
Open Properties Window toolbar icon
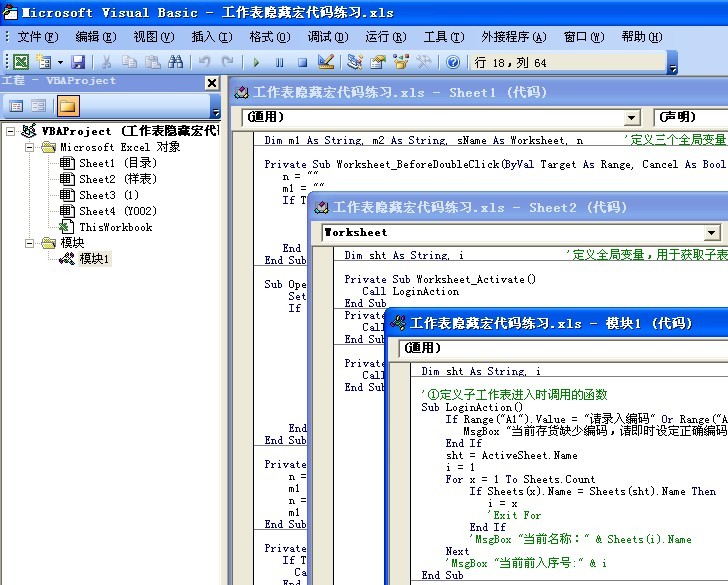377,62
